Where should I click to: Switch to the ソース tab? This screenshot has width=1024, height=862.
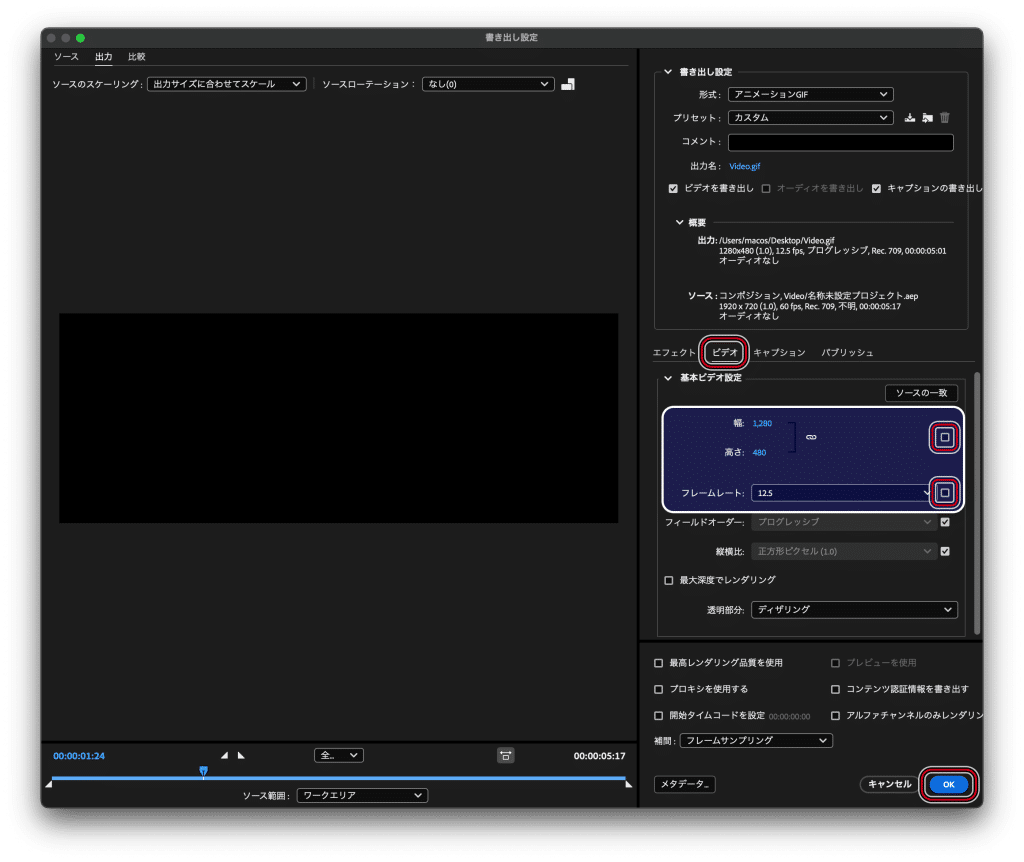click(x=66, y=57)
